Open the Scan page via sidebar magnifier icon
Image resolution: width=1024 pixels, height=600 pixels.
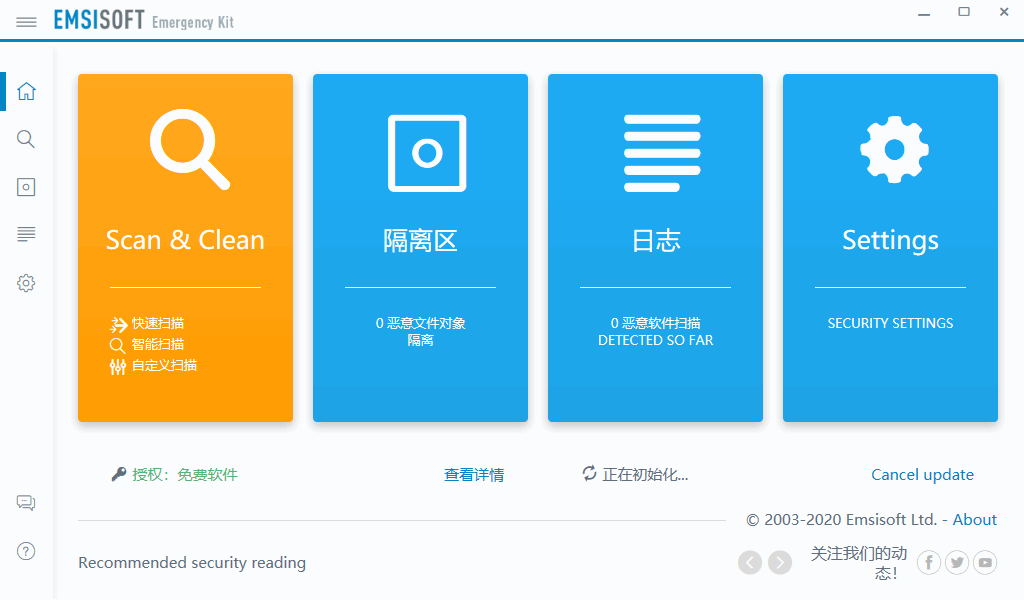26,139
